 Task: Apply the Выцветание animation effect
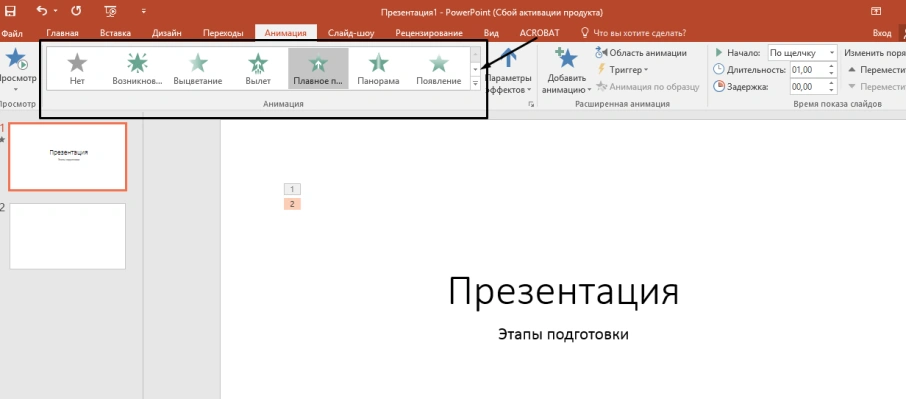tap(198, 68)
